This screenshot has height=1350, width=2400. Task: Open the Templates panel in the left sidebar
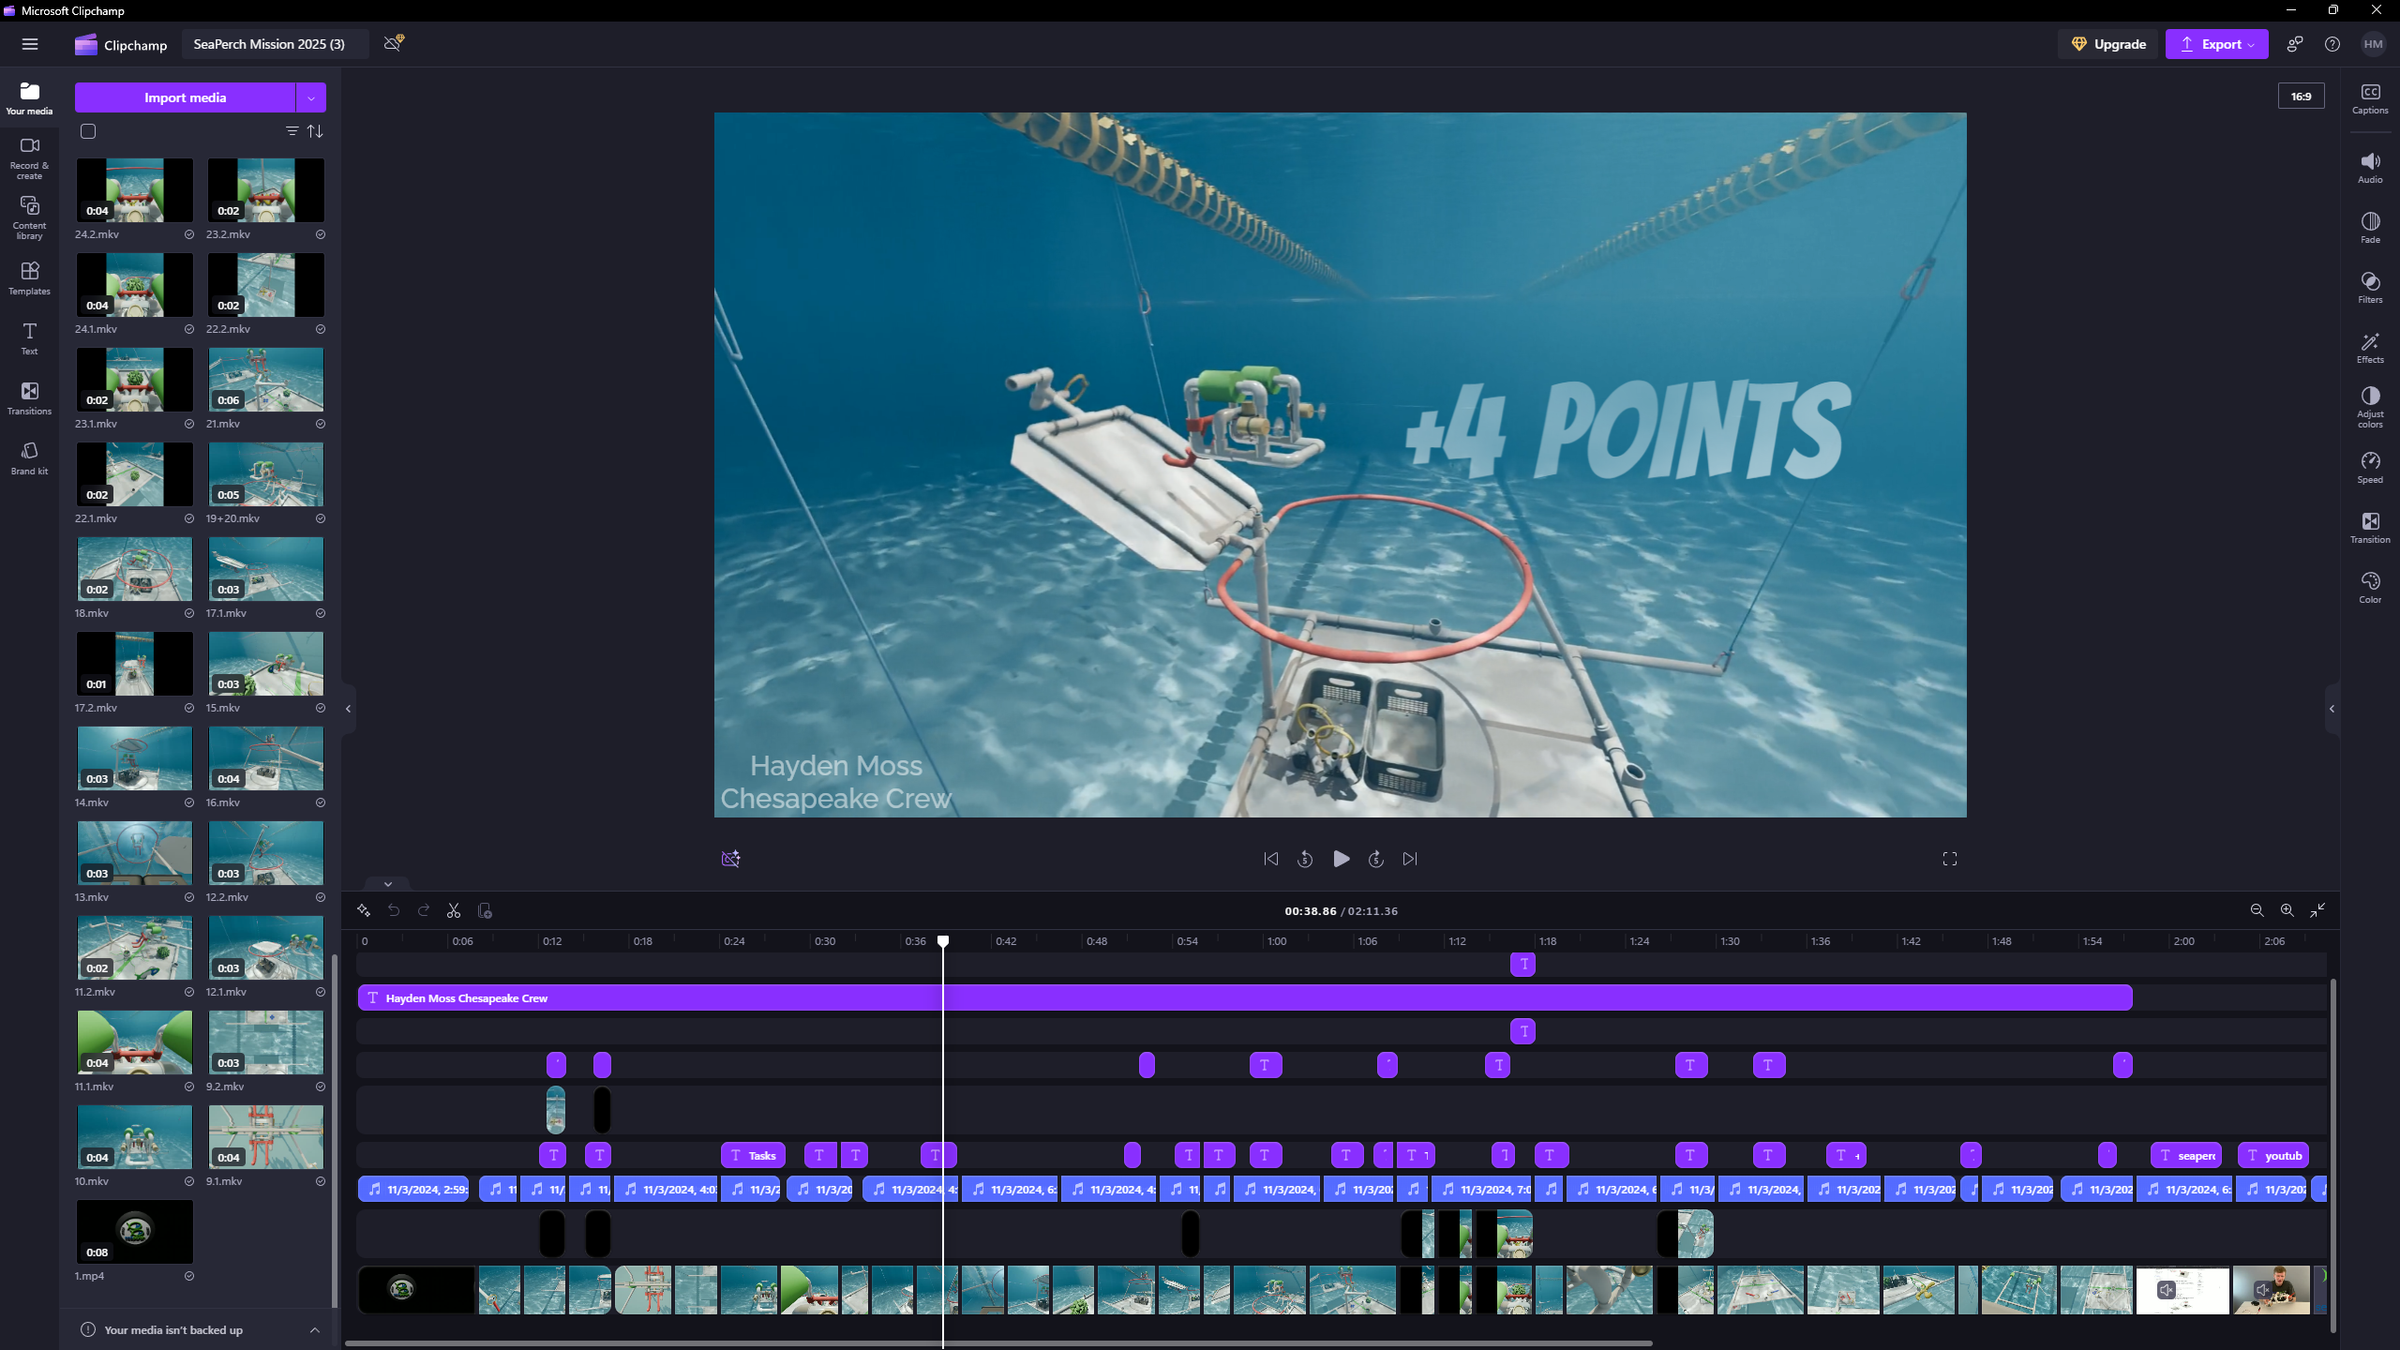pyautogui.click(x=29, y=277)
